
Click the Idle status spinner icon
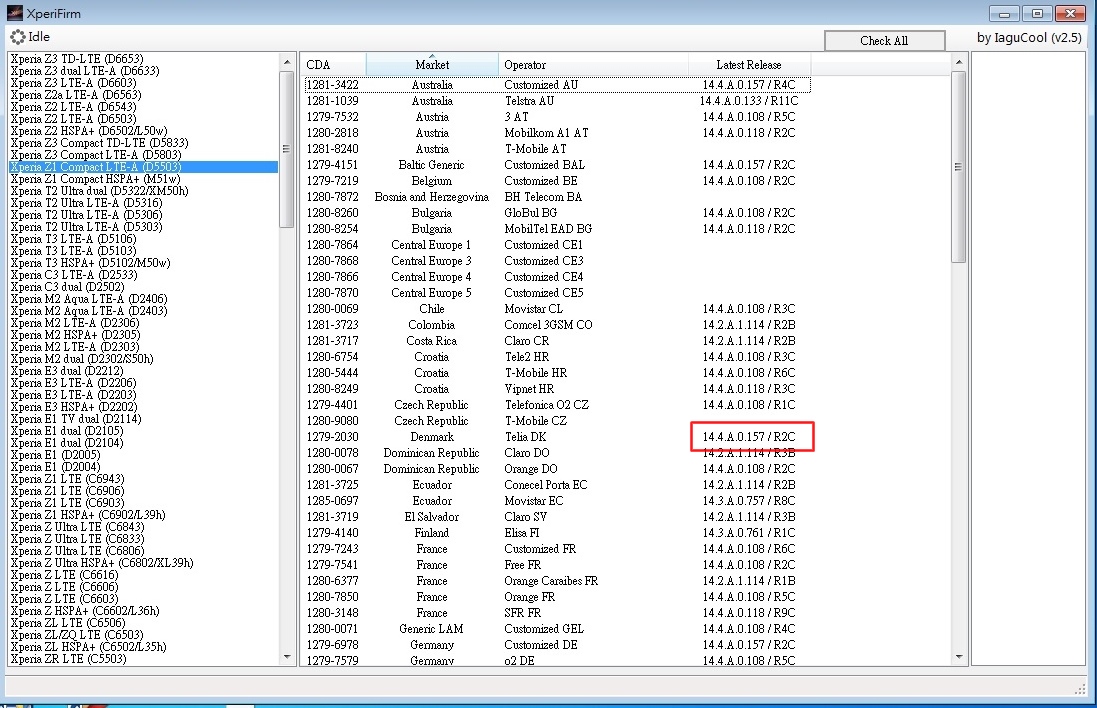[x=17, y=37]
